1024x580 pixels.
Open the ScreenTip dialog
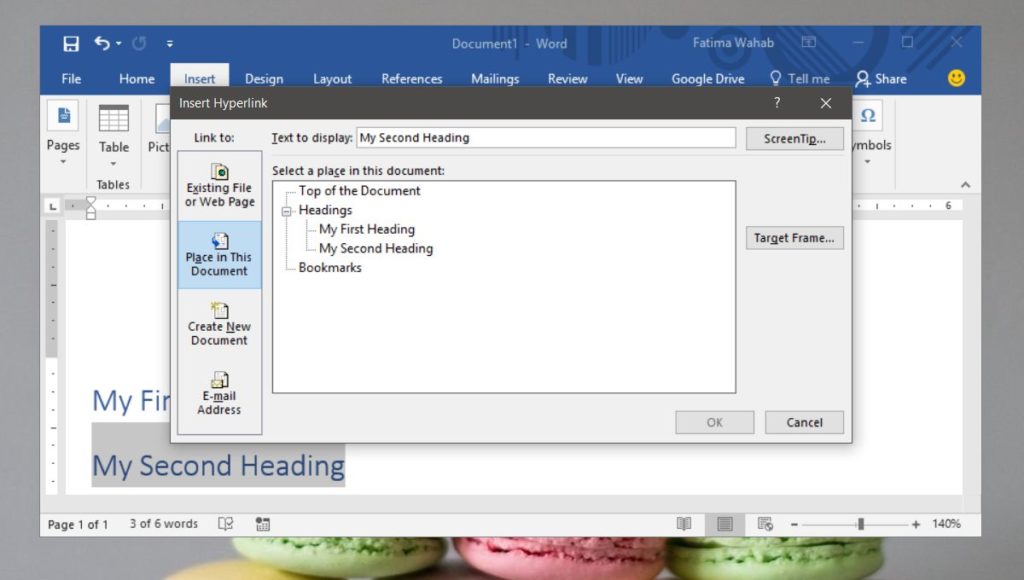click(x=794, y=138)
